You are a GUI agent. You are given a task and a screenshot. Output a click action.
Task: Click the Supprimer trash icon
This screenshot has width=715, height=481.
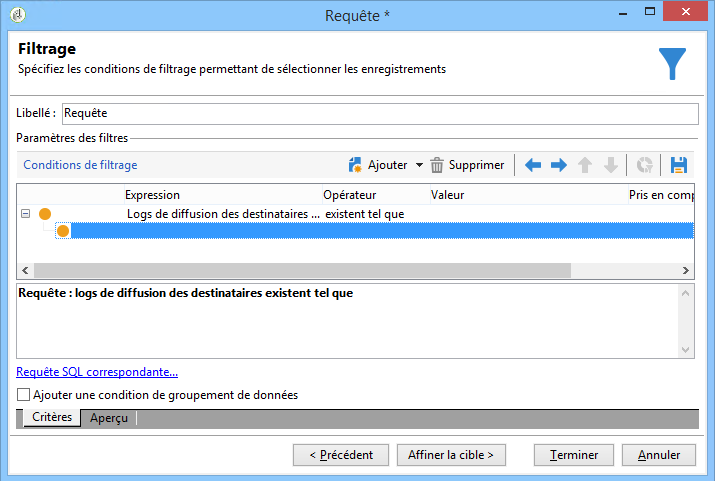pos(436,165)
